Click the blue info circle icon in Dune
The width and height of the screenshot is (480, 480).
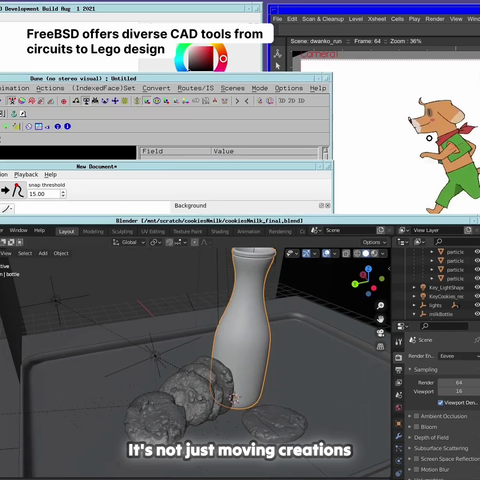(67, 126)
